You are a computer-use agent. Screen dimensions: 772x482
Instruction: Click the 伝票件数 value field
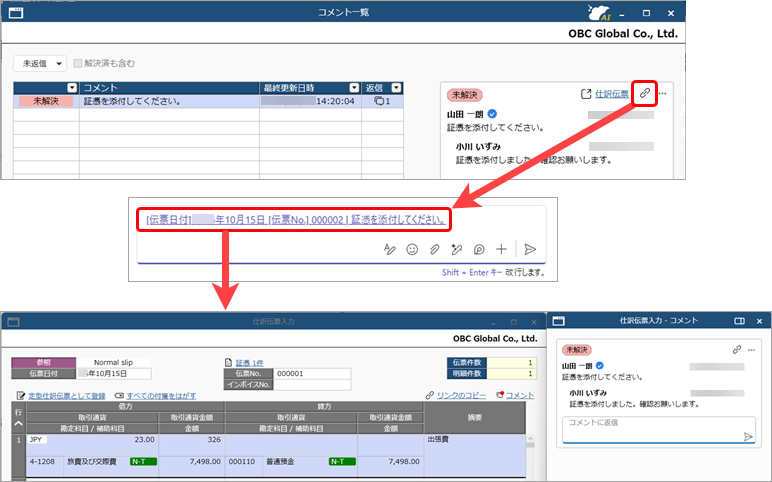coord(512,362)
